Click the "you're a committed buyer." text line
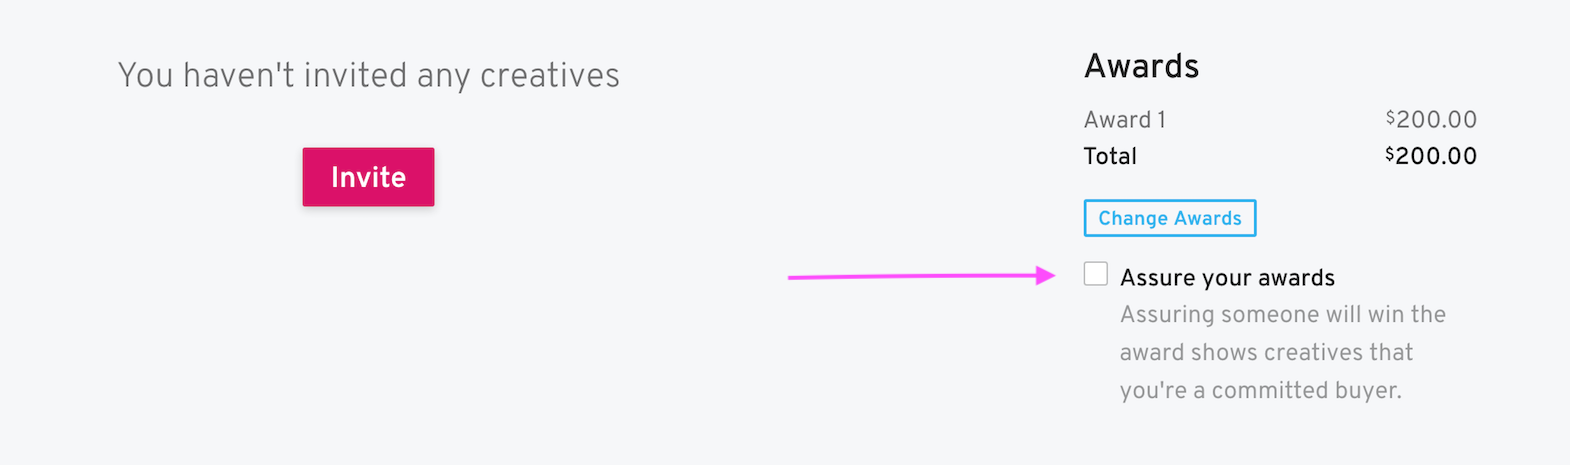1570x465 pixels. click(x=1260, y=391)
